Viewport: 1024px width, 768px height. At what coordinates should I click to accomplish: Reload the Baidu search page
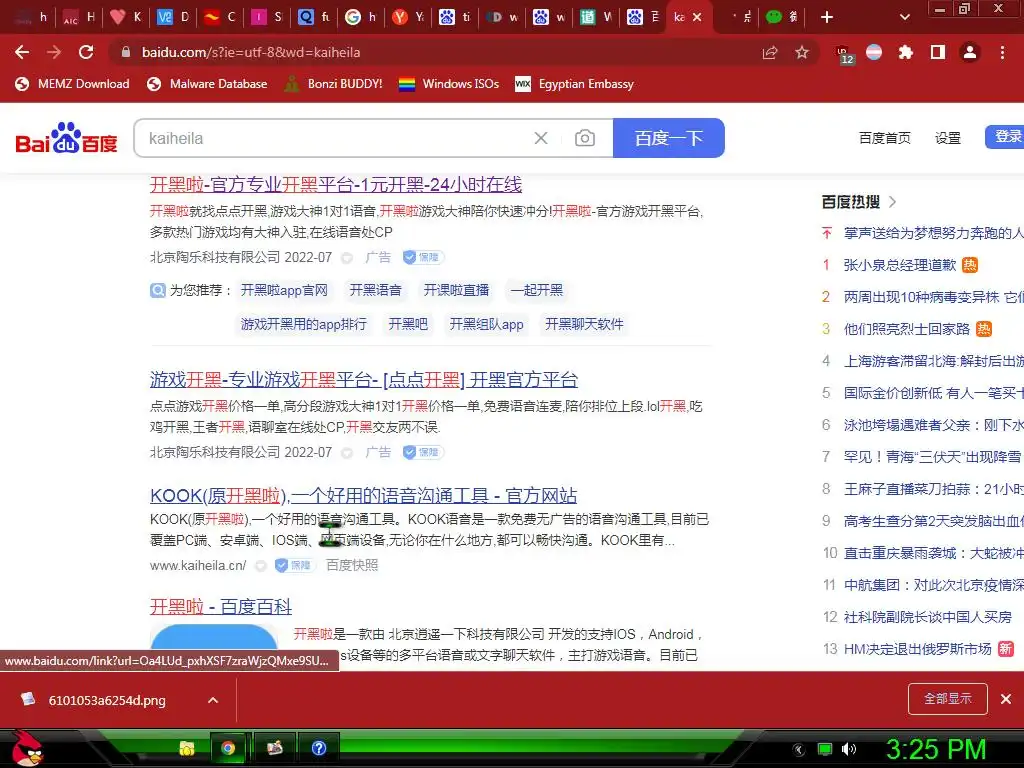(86, 52)
